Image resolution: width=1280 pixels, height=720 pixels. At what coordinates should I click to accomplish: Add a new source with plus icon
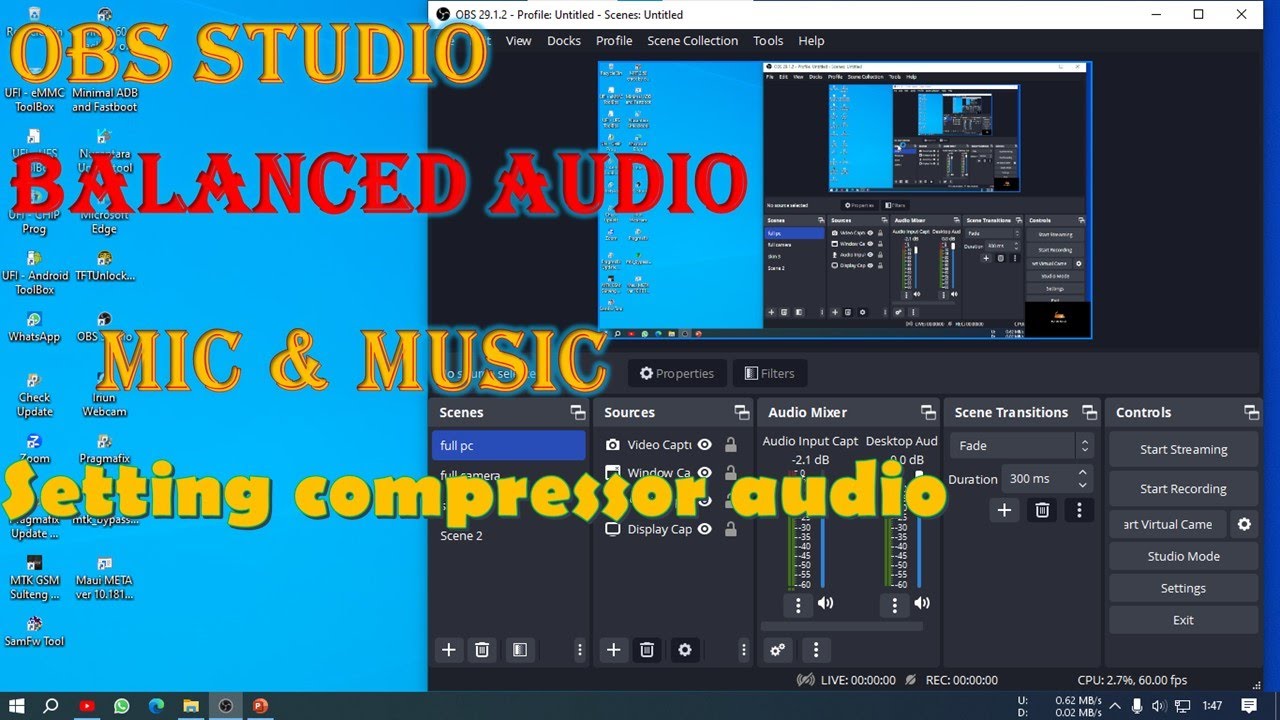tap(614, 650)
